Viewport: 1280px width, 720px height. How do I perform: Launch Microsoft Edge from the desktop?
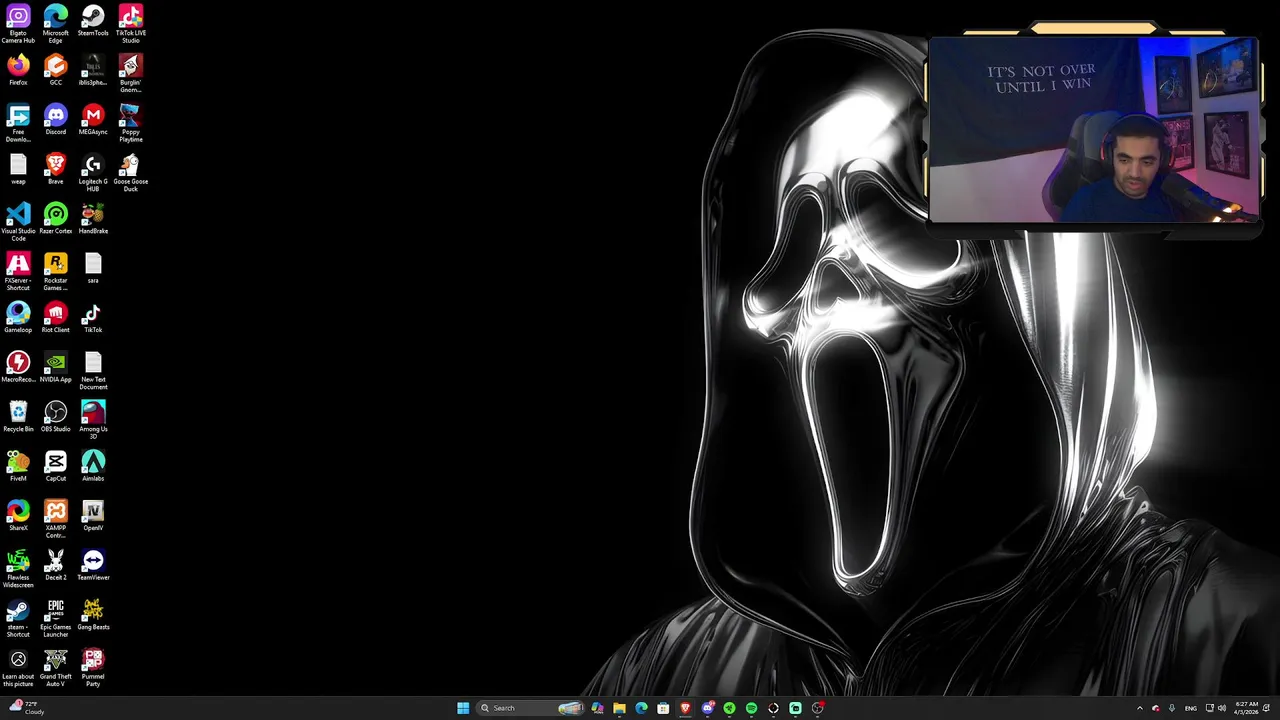click(x=55, y=24)
